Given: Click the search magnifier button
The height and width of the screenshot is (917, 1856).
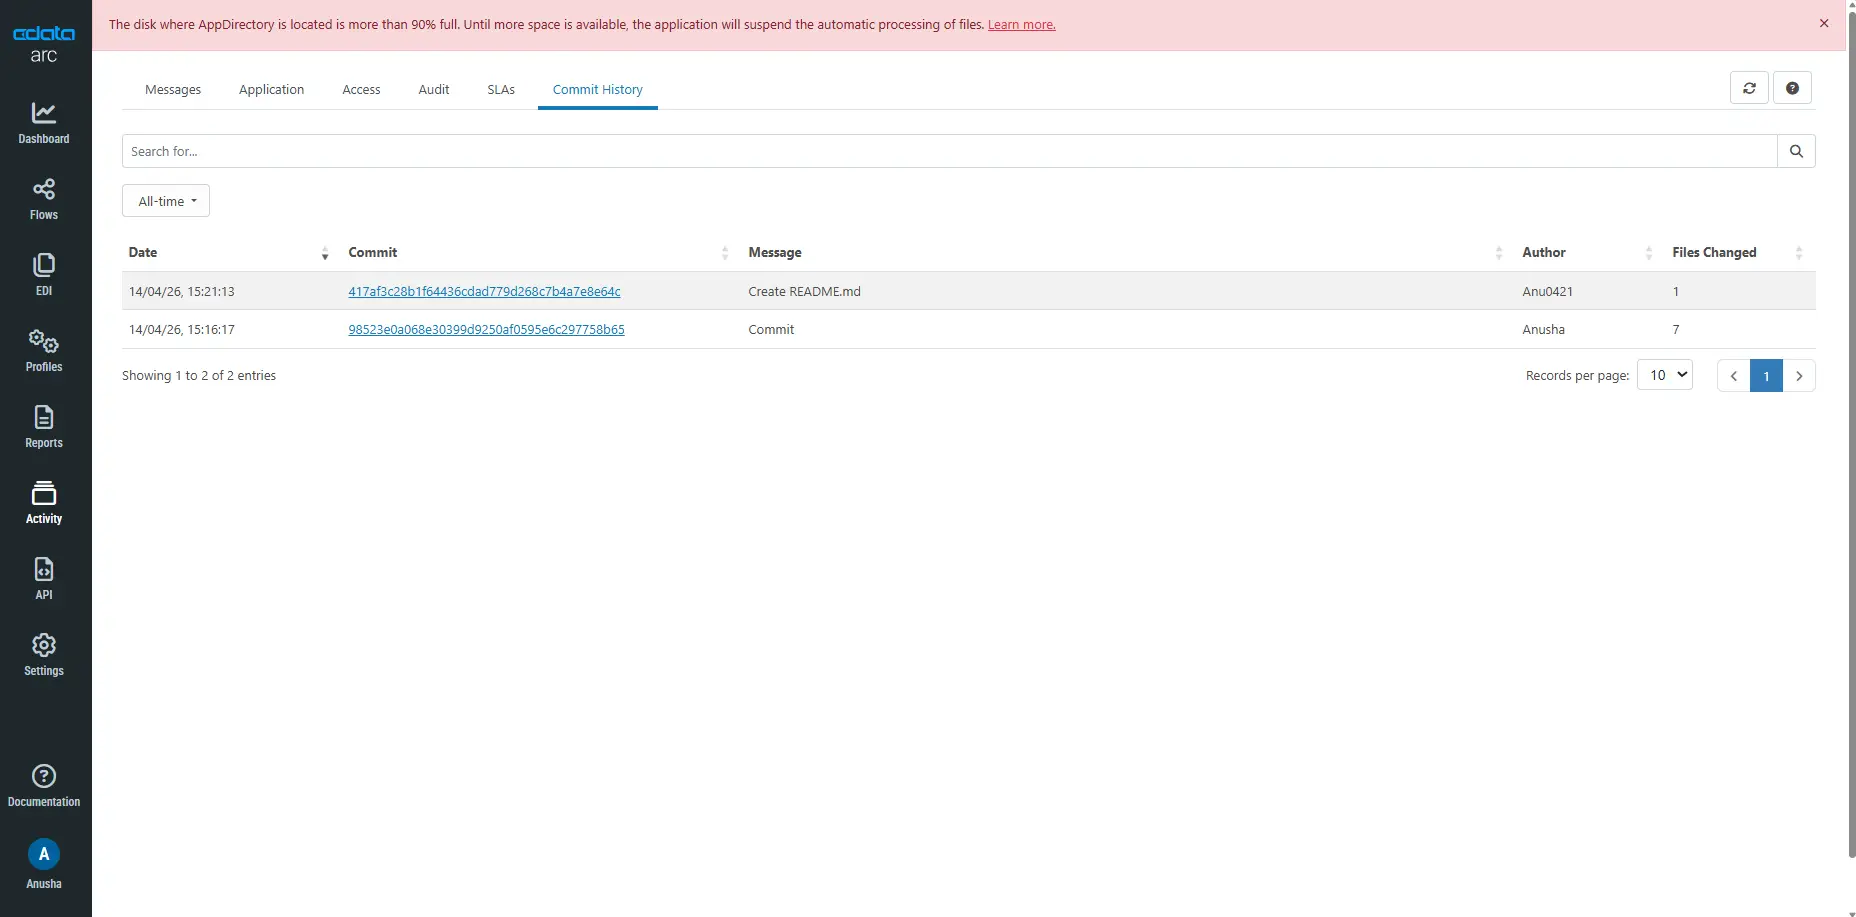Looking at the screenshot, I should point(1796,151).
